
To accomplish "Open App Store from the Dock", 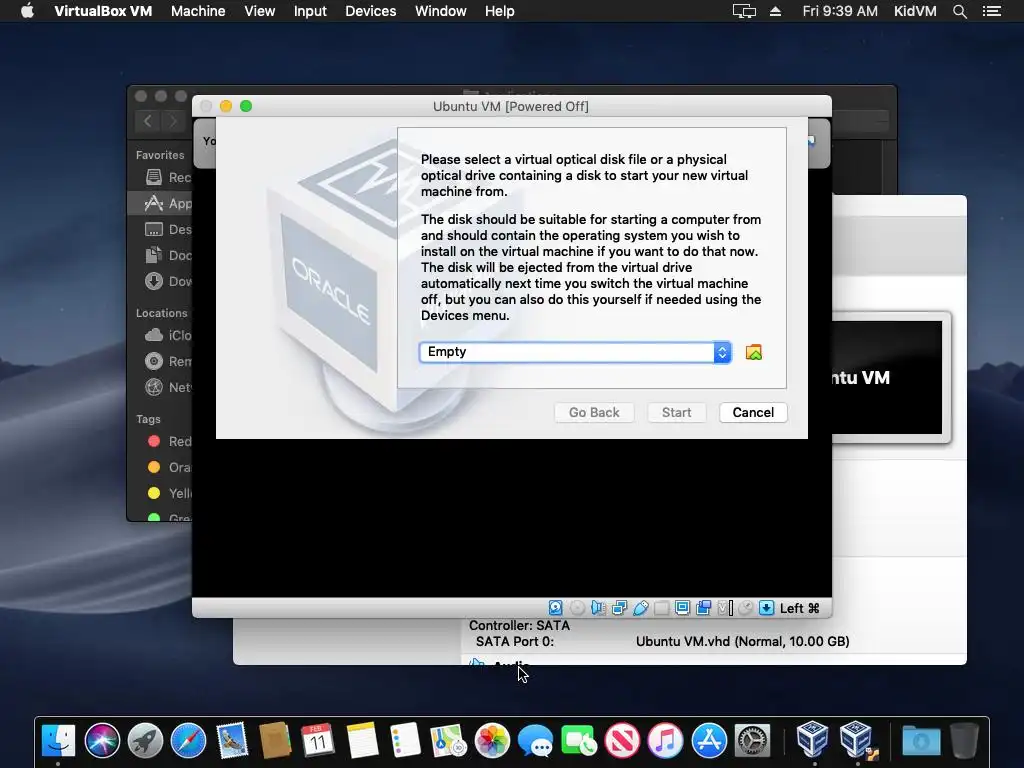I will click(709, 741).
